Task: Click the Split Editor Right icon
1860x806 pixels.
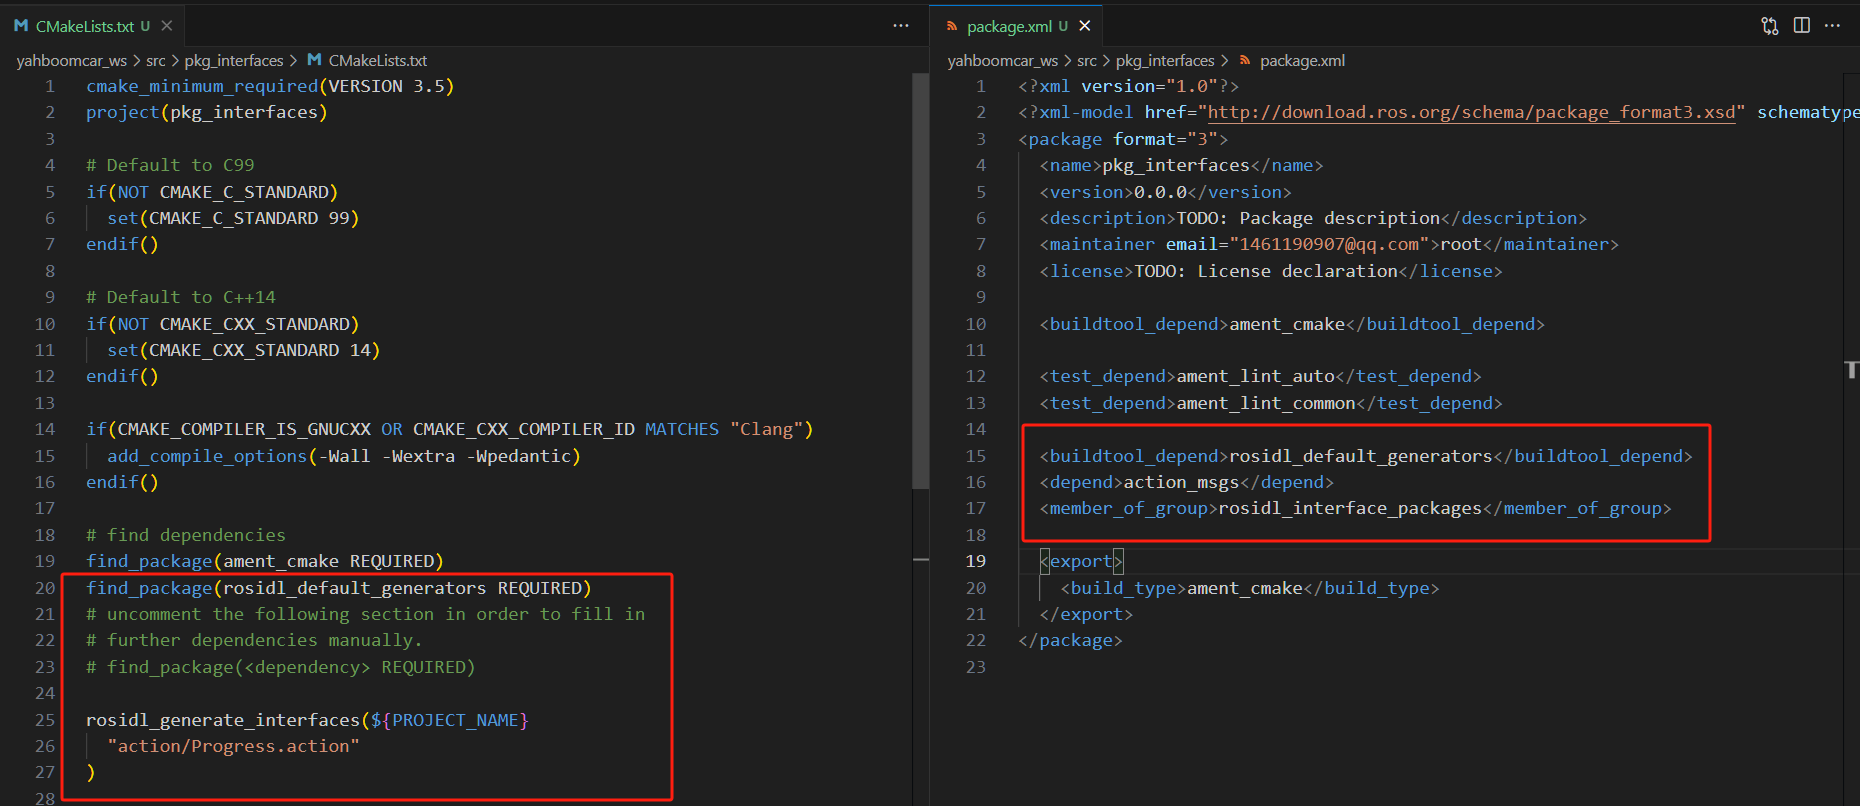Action: [x=1802, y=26]
